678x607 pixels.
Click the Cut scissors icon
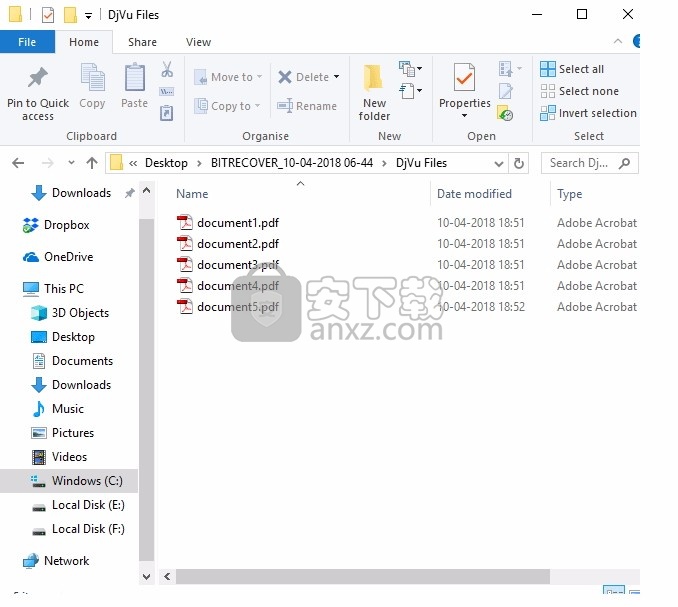[x=167, y=69]
